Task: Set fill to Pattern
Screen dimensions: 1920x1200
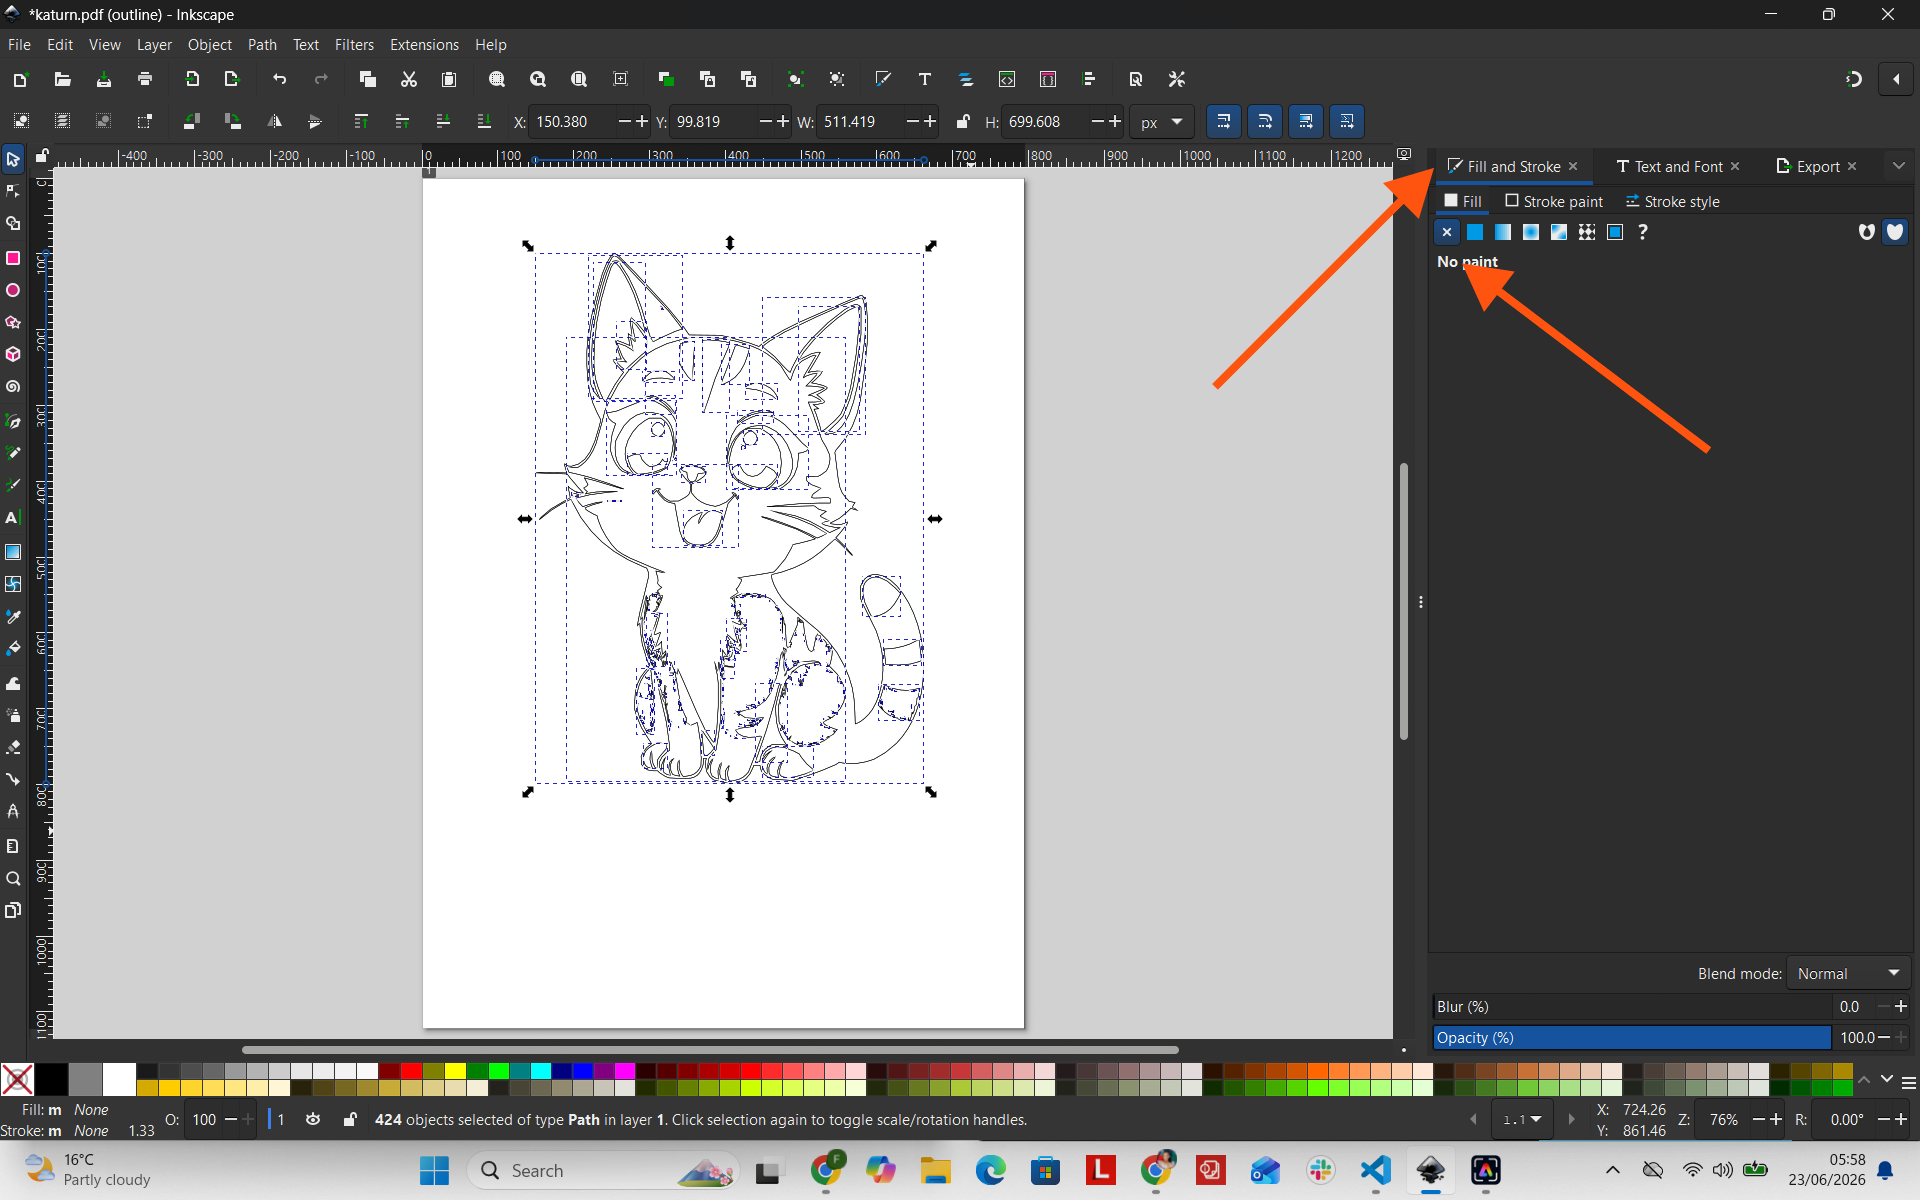Action: 1587,232
